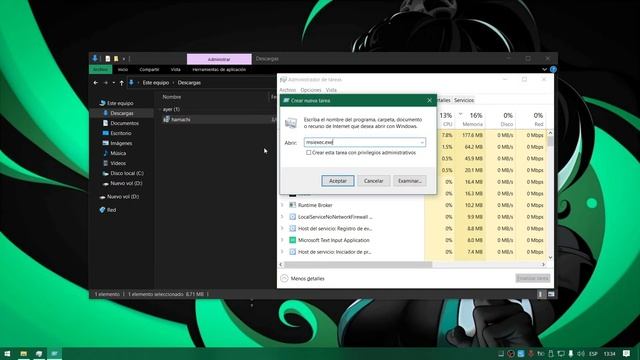Click Aceptar in Crear nueva tarea dialog

pos(338,181)
